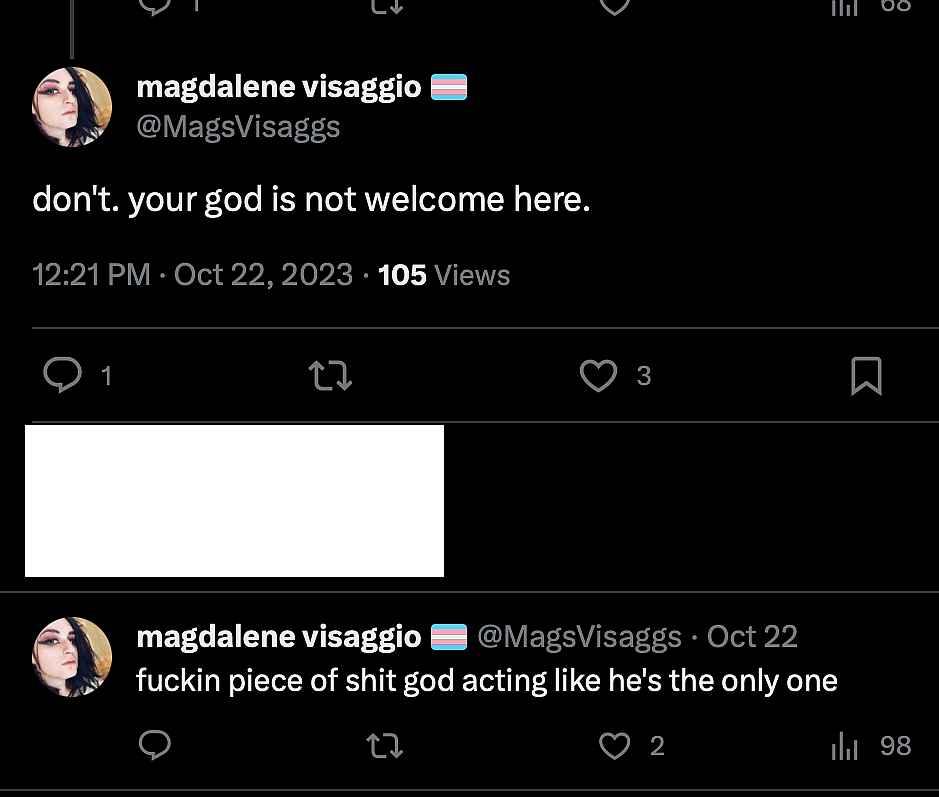939x797 pixels.
Task: Reply to the bottom "only one" tweet
Action: 154,745
